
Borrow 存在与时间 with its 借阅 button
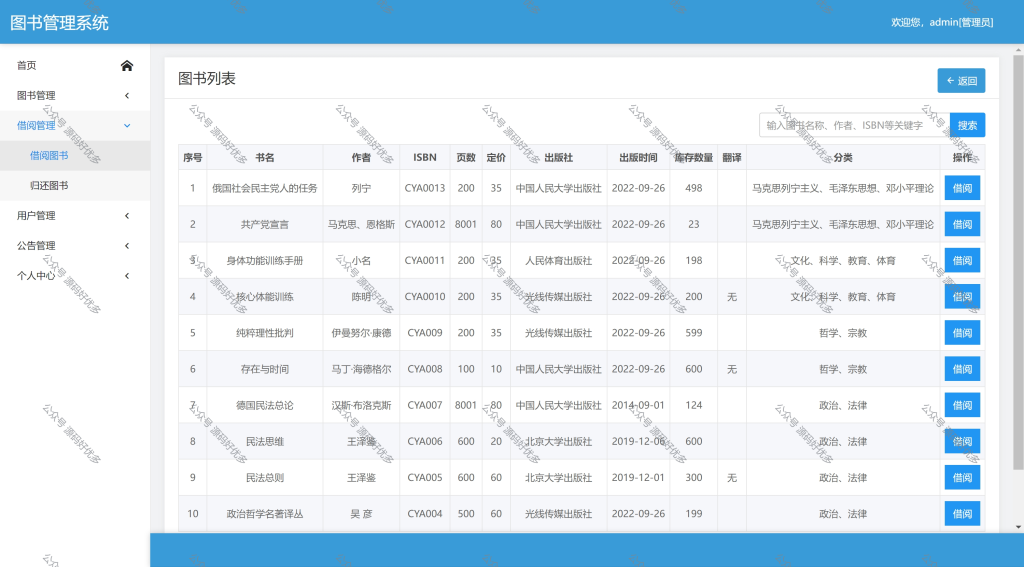click(x=962, y=369)
